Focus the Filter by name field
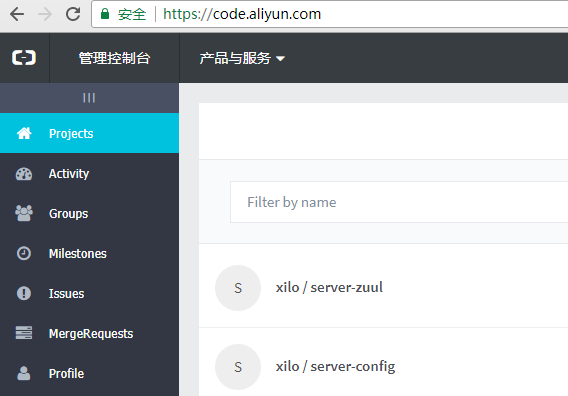This screenshot has height=396, width=568. (399, 202)
